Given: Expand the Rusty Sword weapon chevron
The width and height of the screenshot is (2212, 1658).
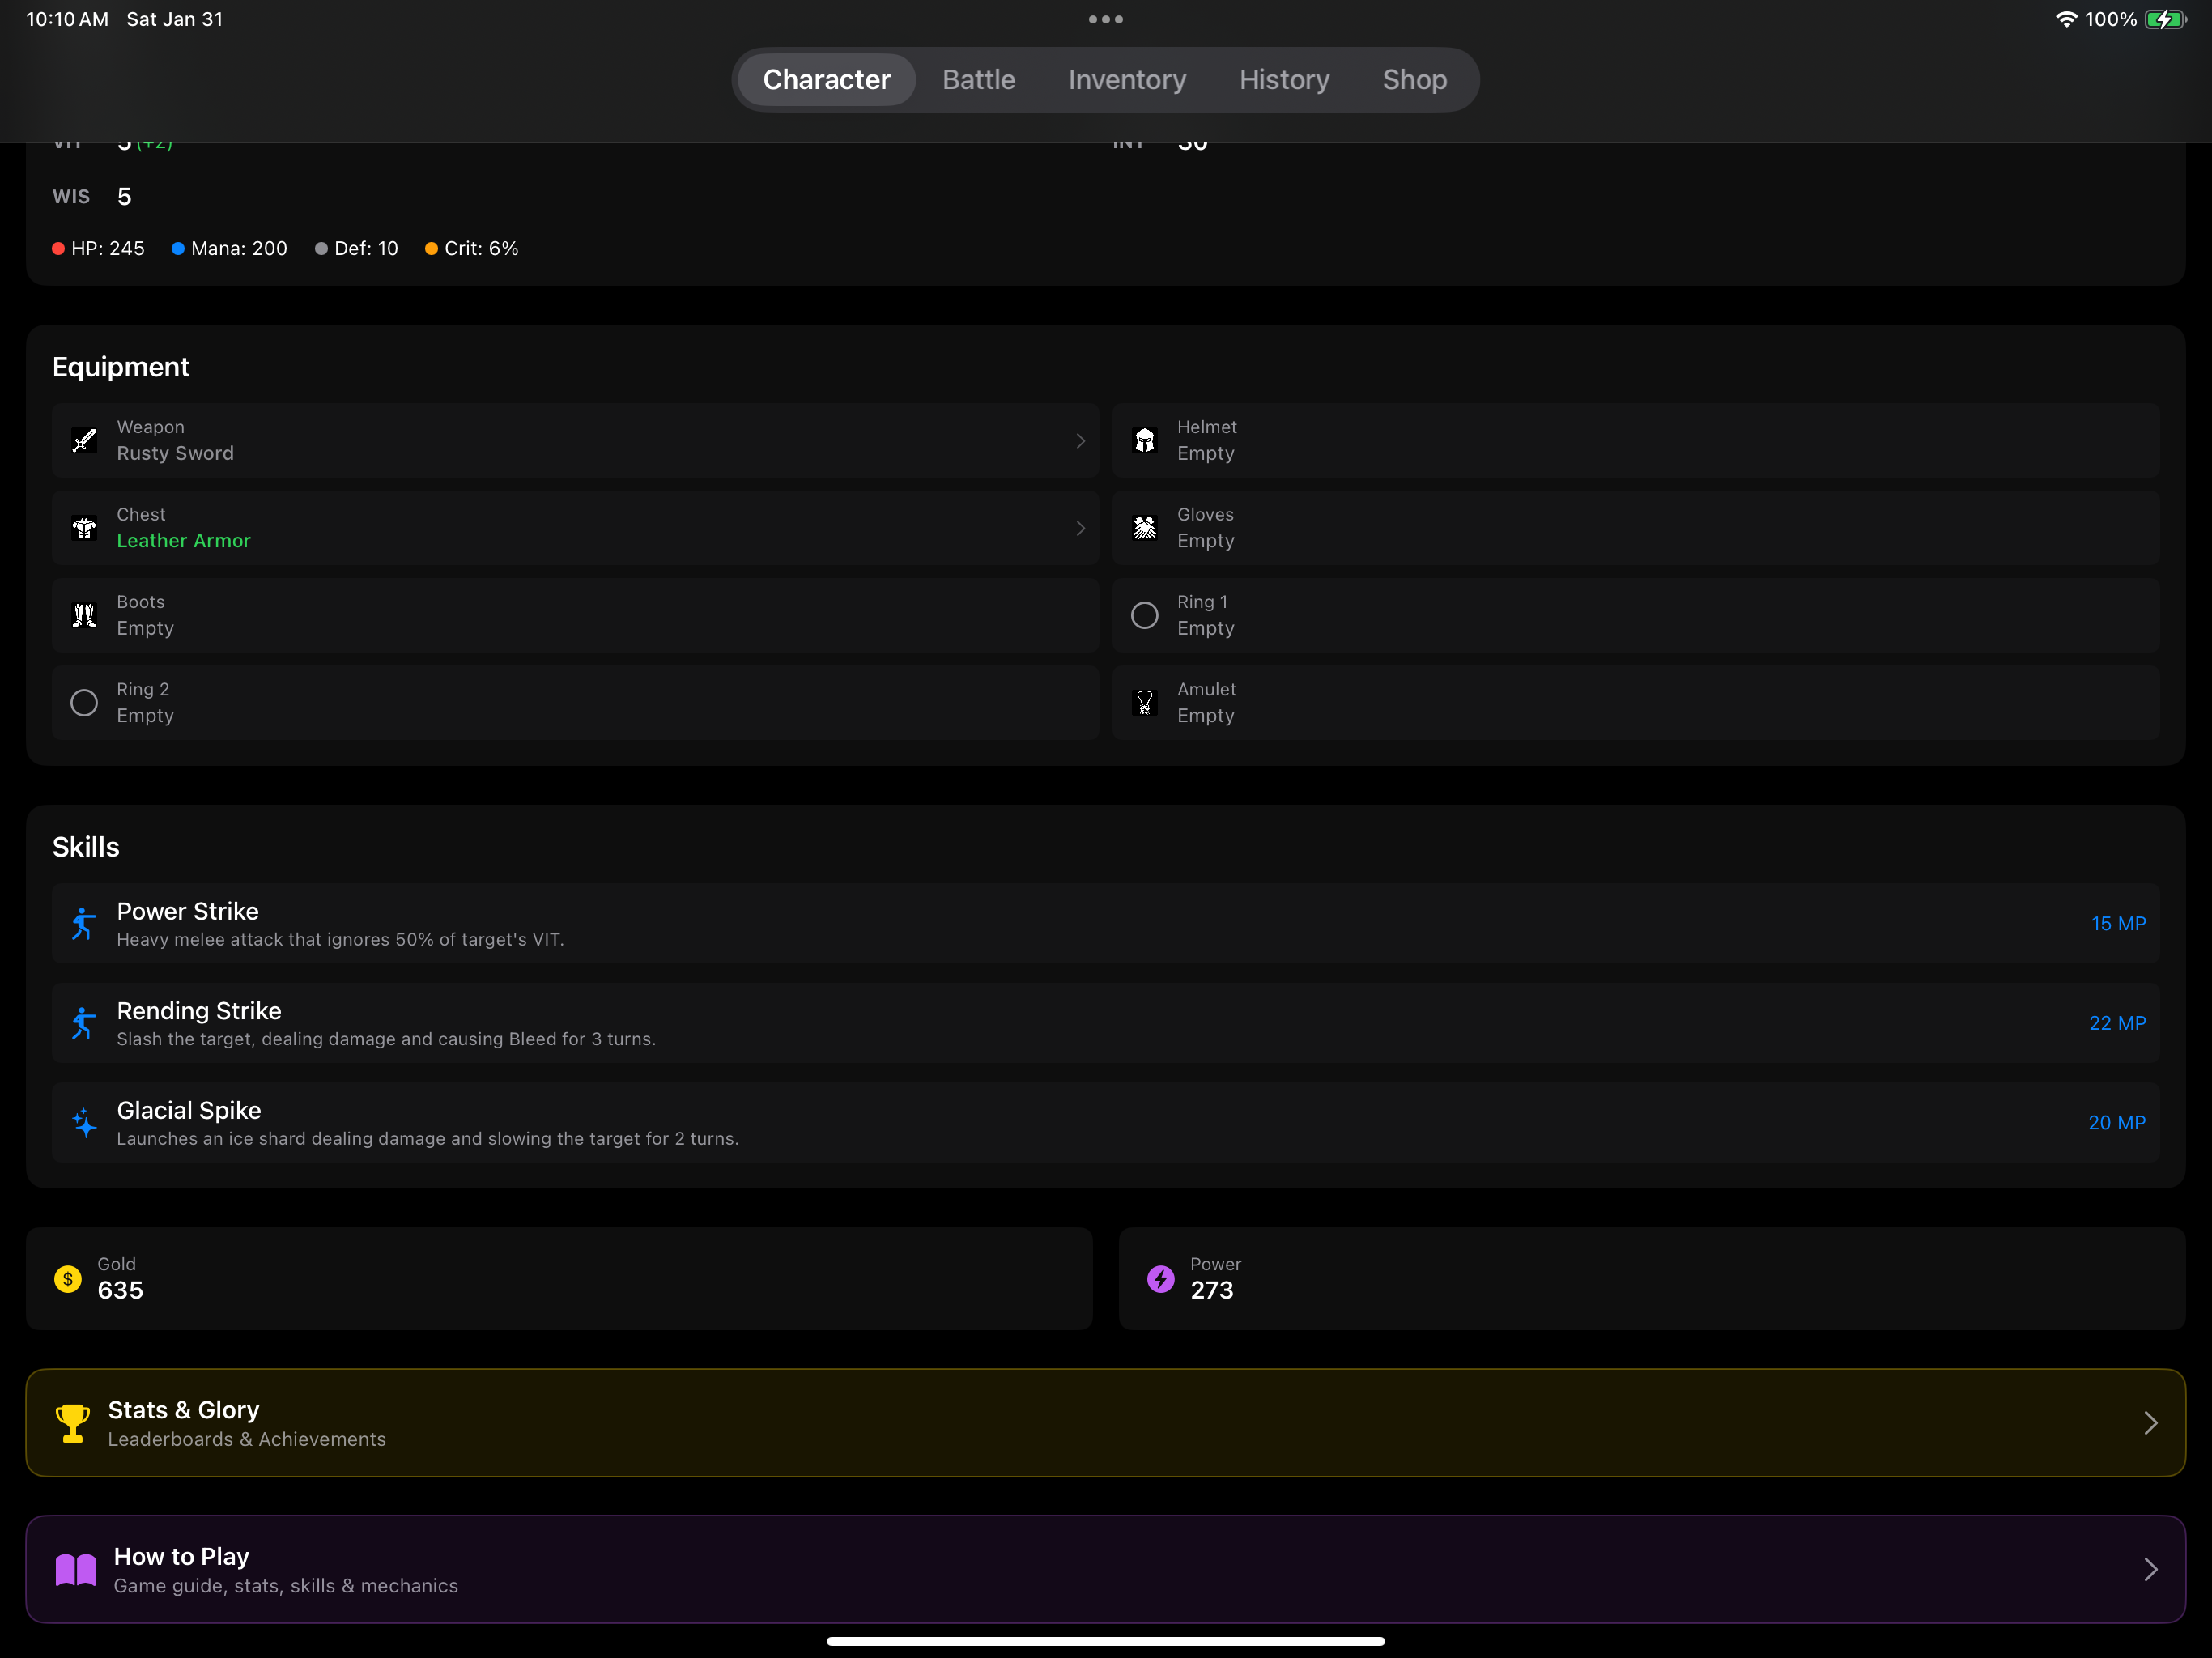Looking at the screenshot, I should tap(1080, 440).
